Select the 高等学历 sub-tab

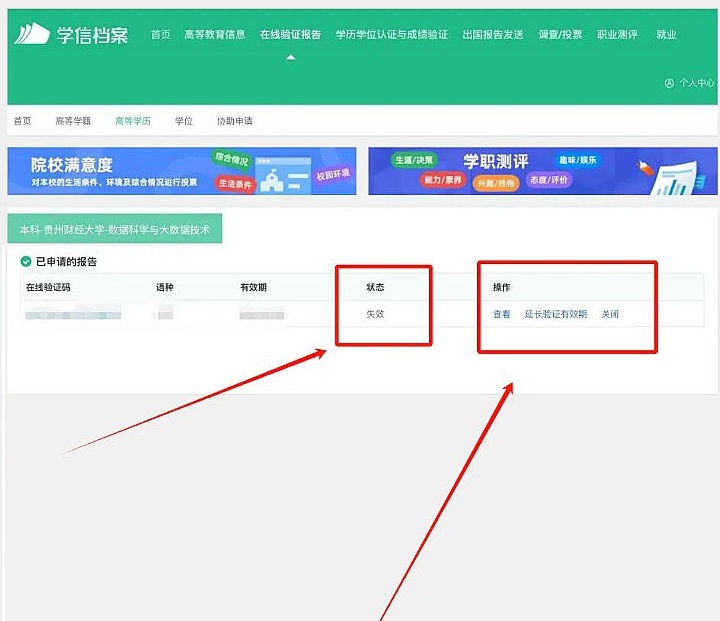click(x=132, y=121)
